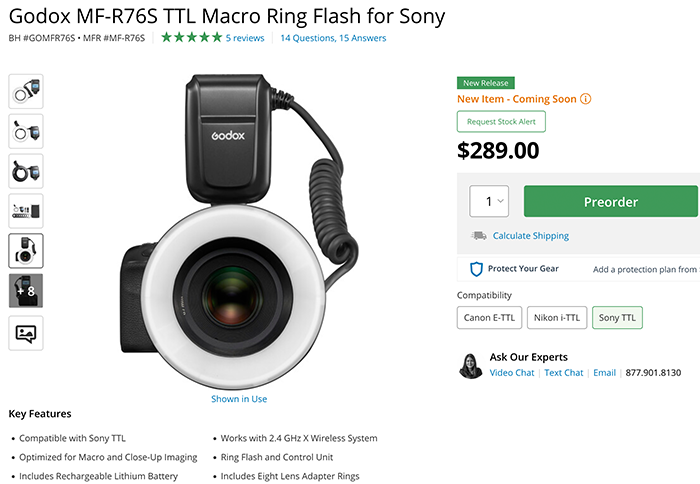Open Calculate Shipping link
Viewport: 700px width, 484px height.
531,236
